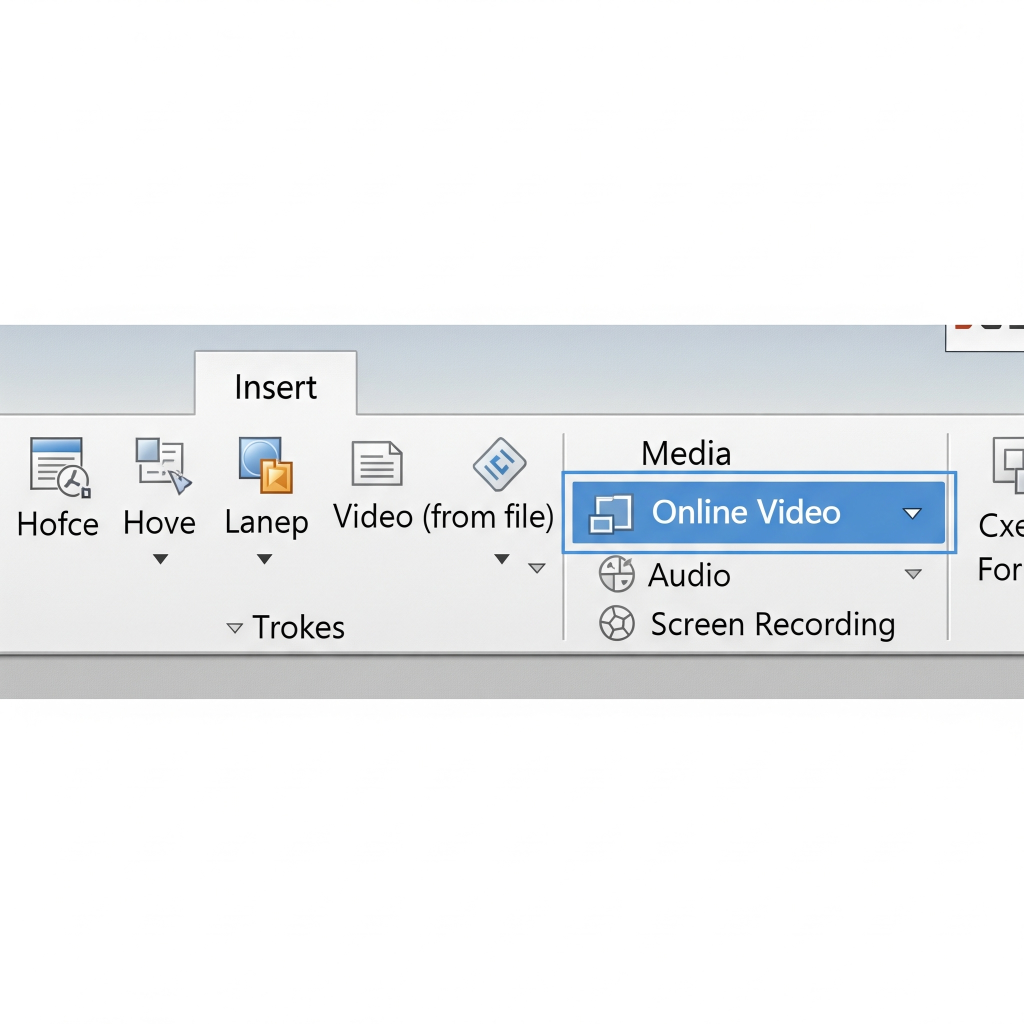1024x1024 pixels.
Task: Click the Media group heading
Action: (x=686, y=453)
